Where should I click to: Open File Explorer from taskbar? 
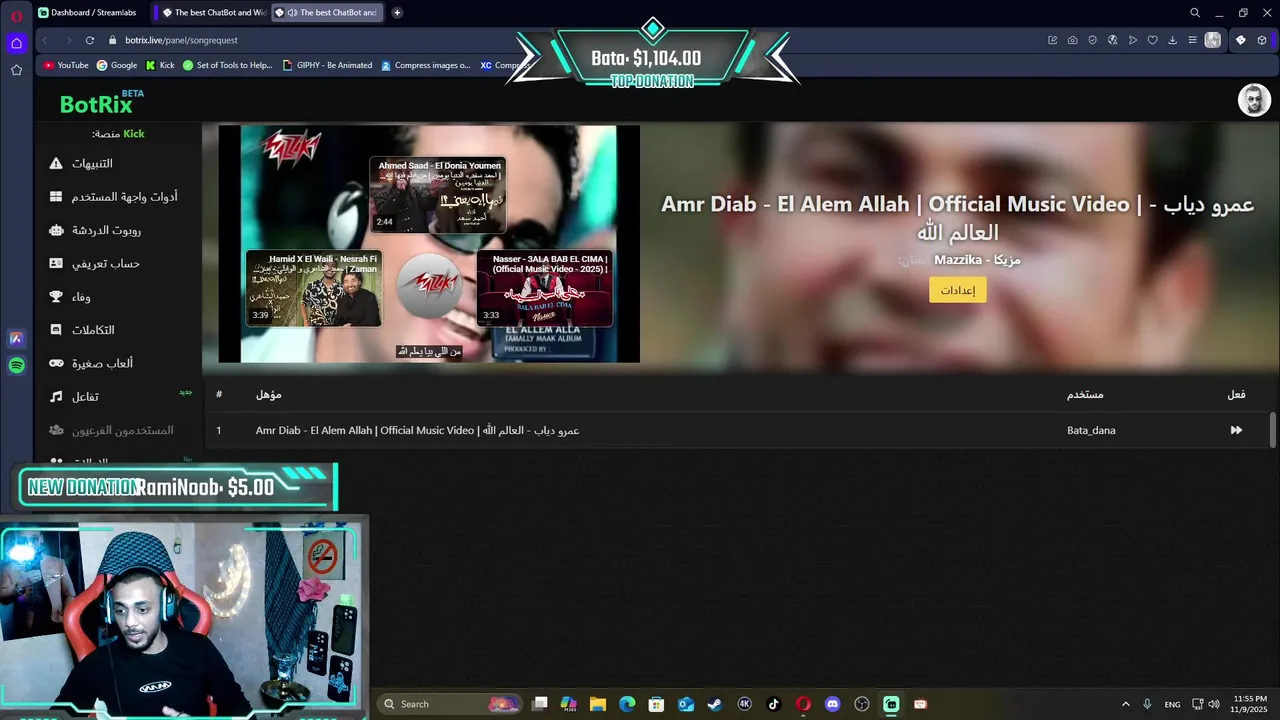(598, 704)
